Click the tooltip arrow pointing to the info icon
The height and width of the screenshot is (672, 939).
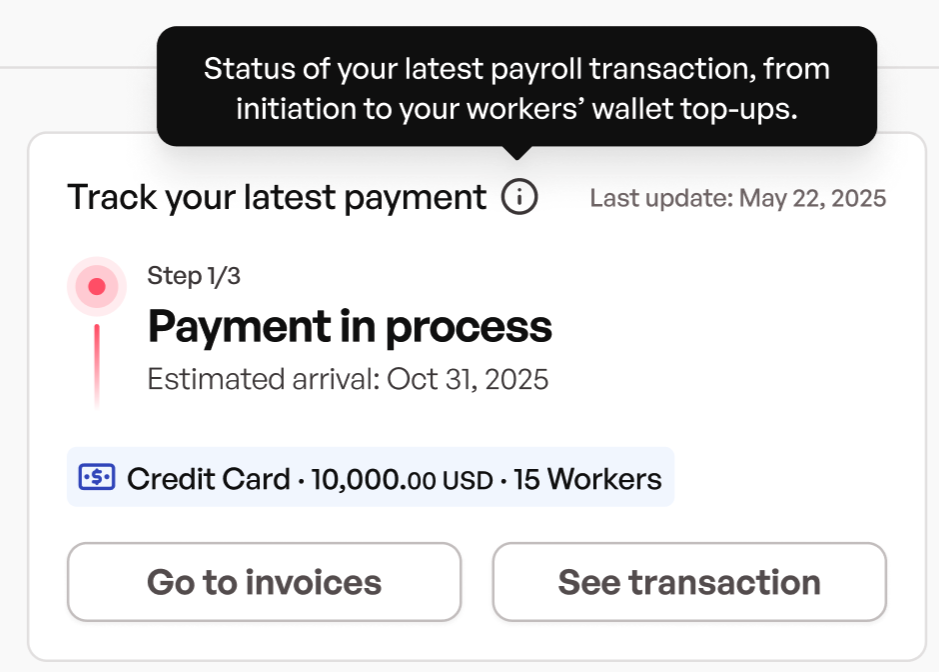pos(517,150)
